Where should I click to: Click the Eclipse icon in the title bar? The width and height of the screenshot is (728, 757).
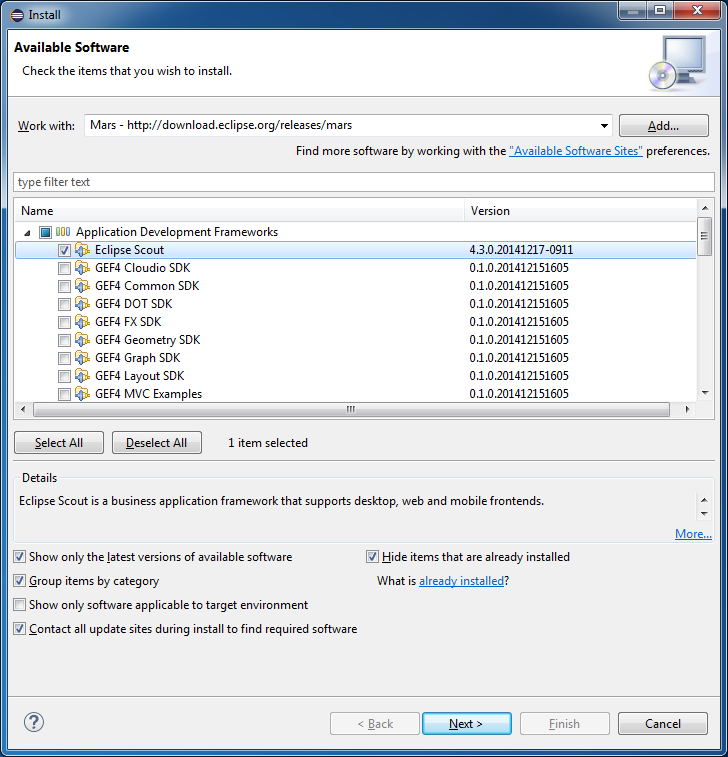click(x=17, y=15)
